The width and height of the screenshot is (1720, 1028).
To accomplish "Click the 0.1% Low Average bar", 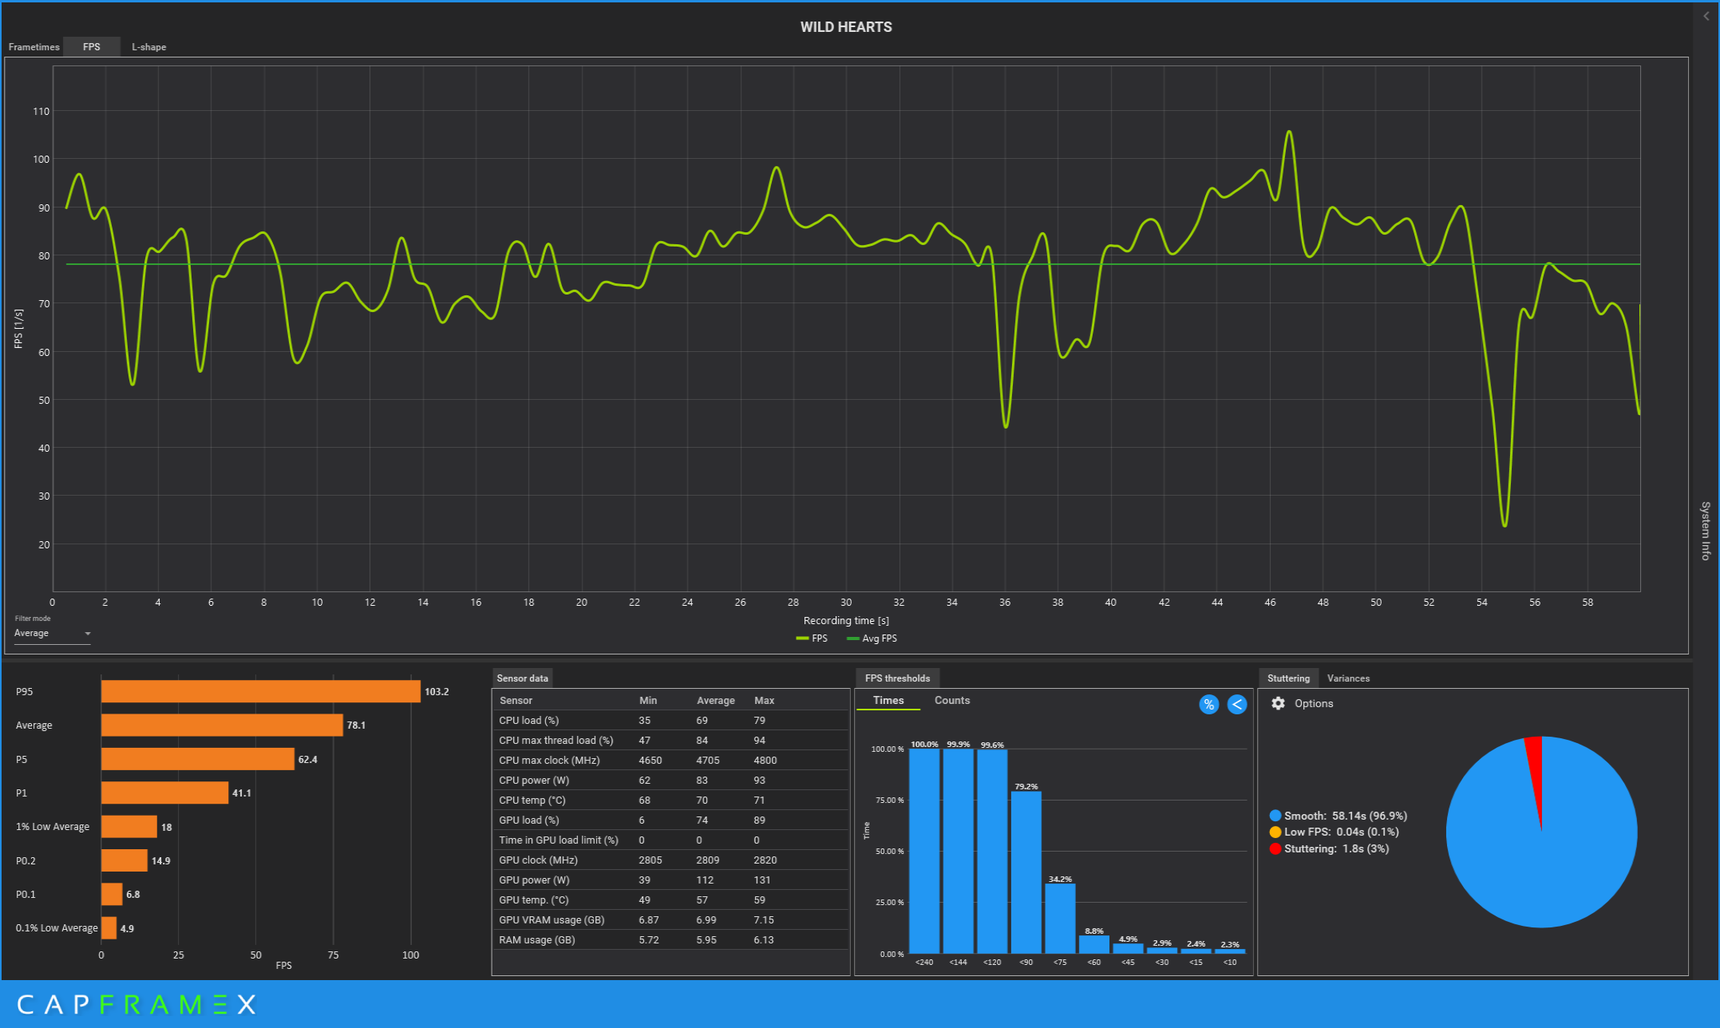I will tap(108, 928).
